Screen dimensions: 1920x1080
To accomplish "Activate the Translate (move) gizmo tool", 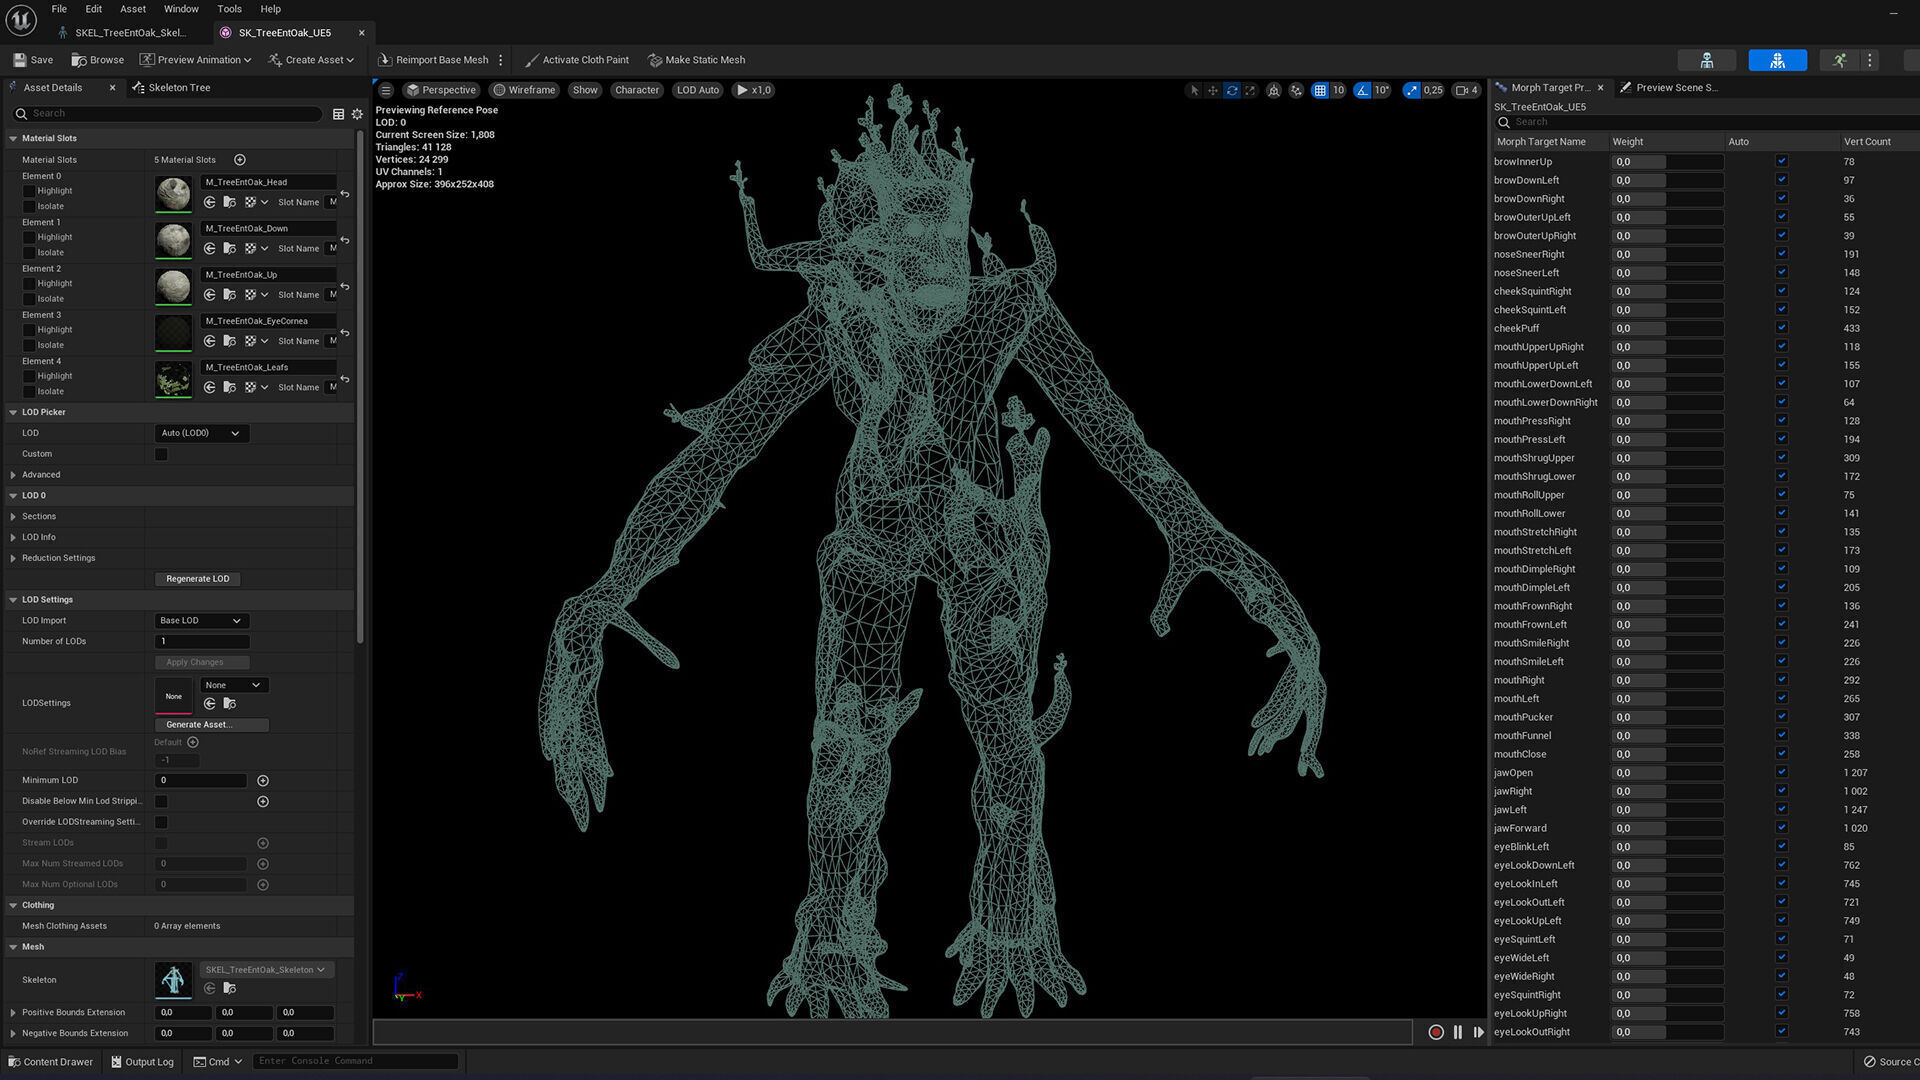I will point(1212,90).
